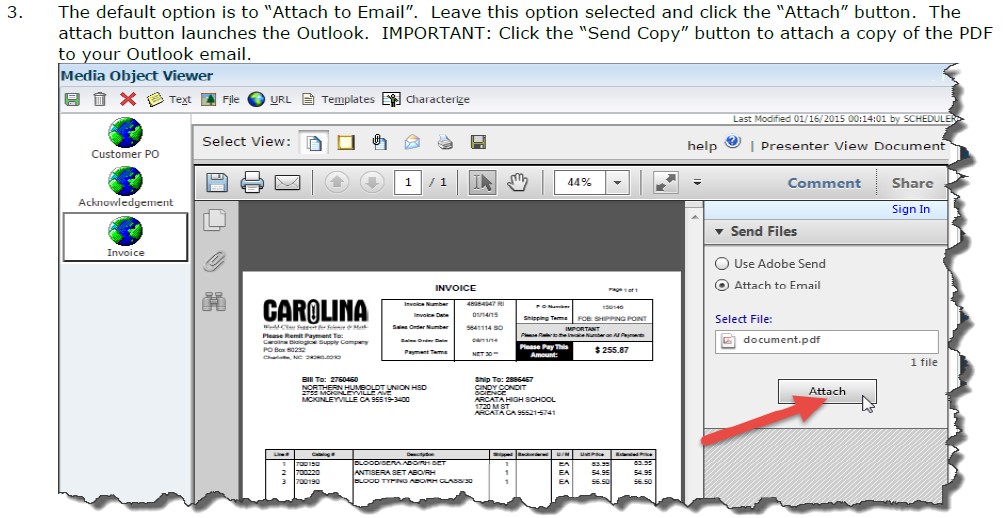Click the fit-to-window expand arrows icon

coord(666,183)
